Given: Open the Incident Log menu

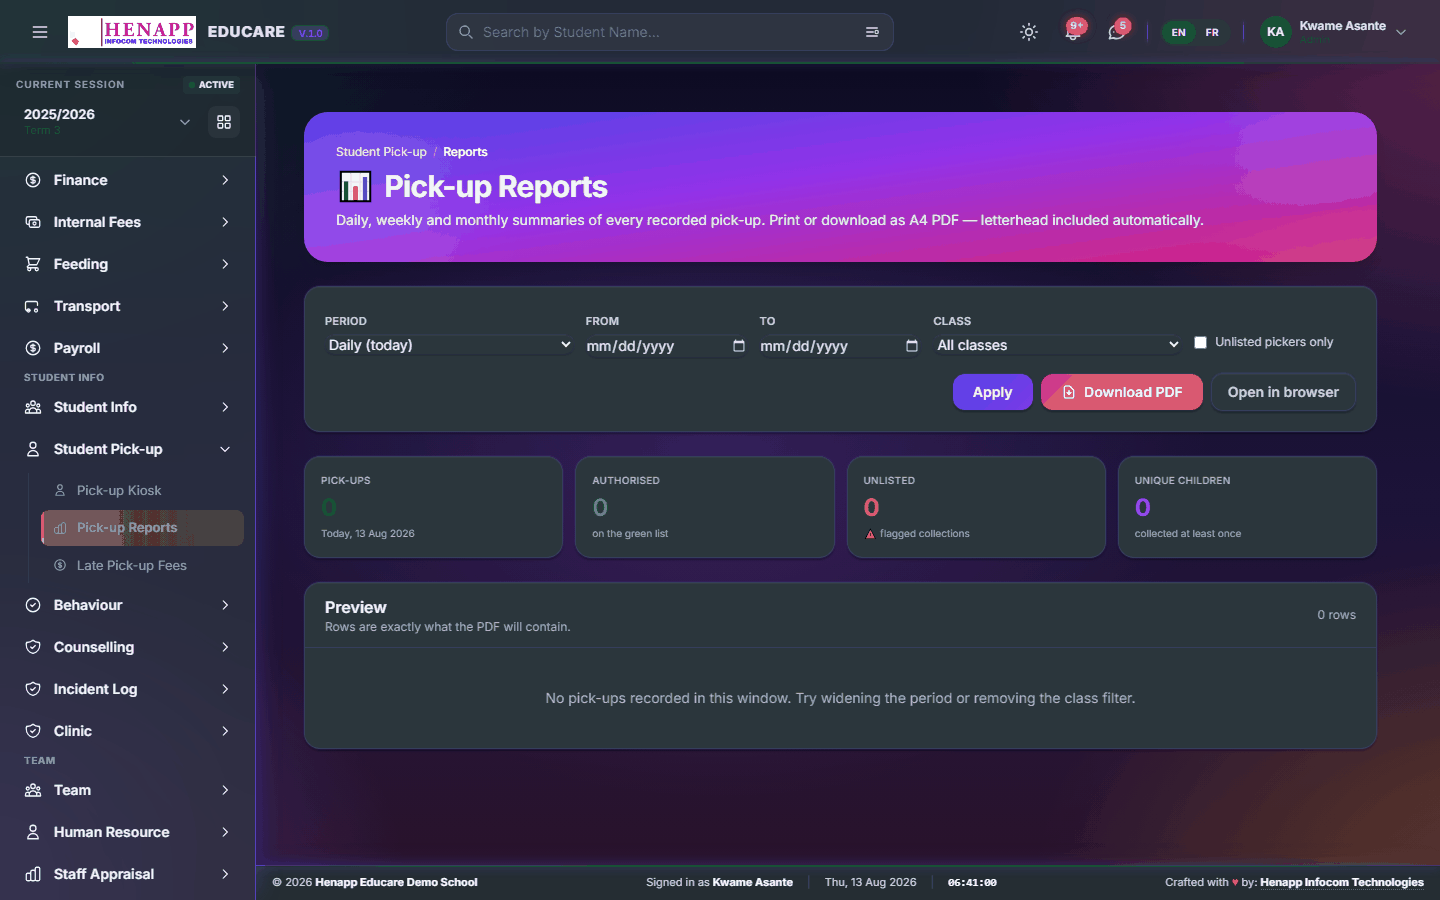Looking at the screenshot, I should [128, 689].
